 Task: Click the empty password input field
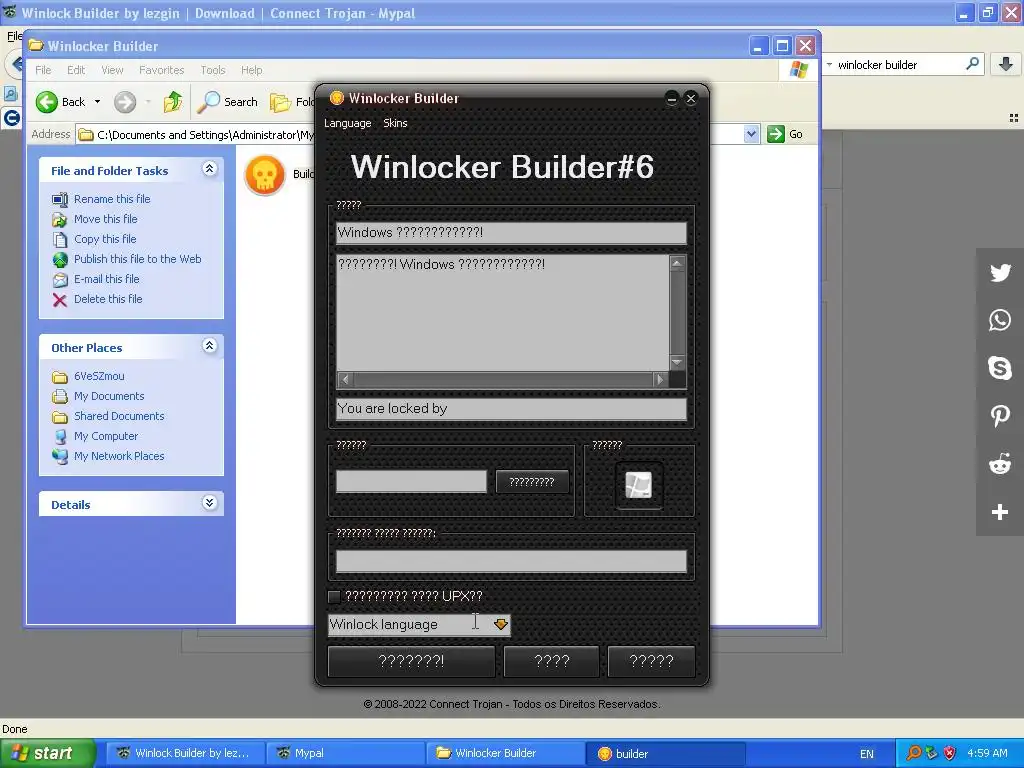411,482
